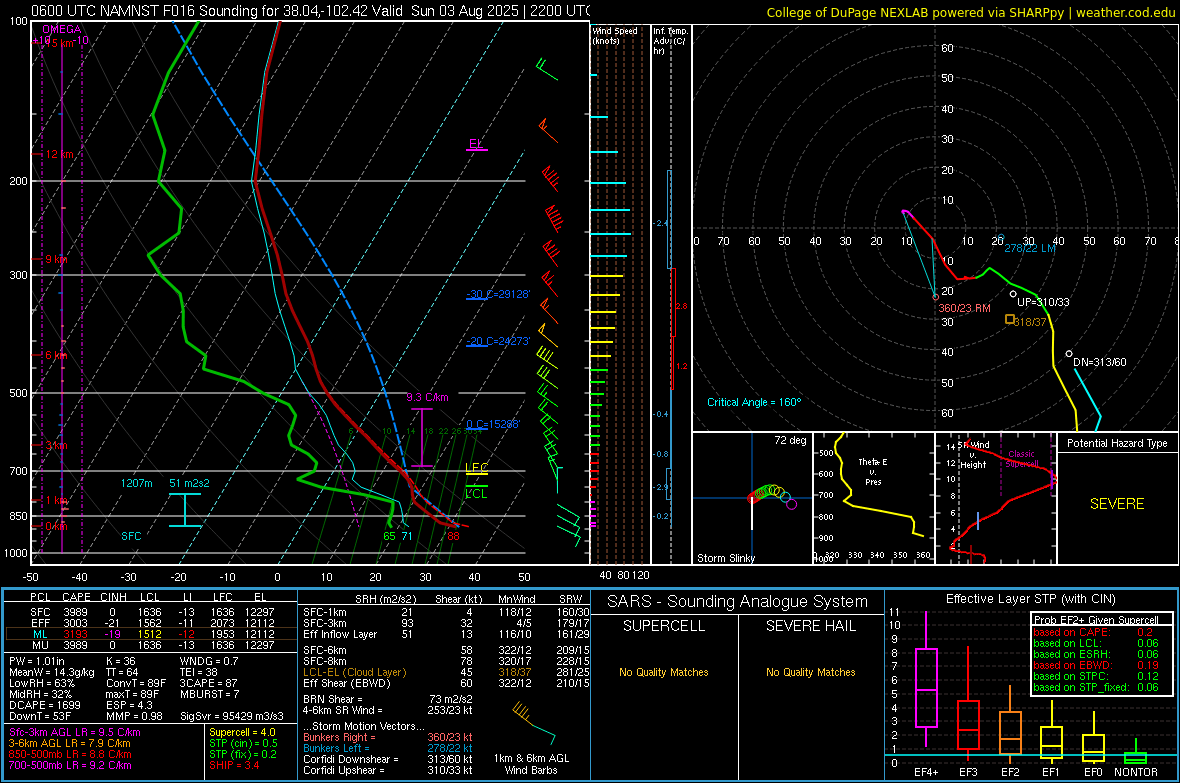Click the '278/22 LM' hodograph label
The height and width of the screenshot is (783, 1180).
[x=1029, y=248]
